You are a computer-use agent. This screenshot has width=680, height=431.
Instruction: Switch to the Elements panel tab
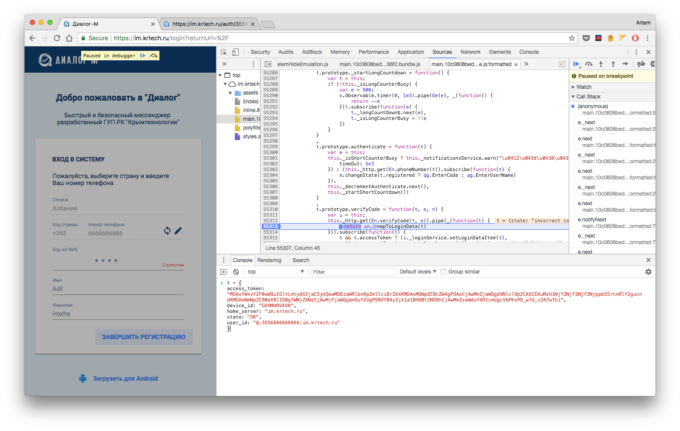coord(500,52)
